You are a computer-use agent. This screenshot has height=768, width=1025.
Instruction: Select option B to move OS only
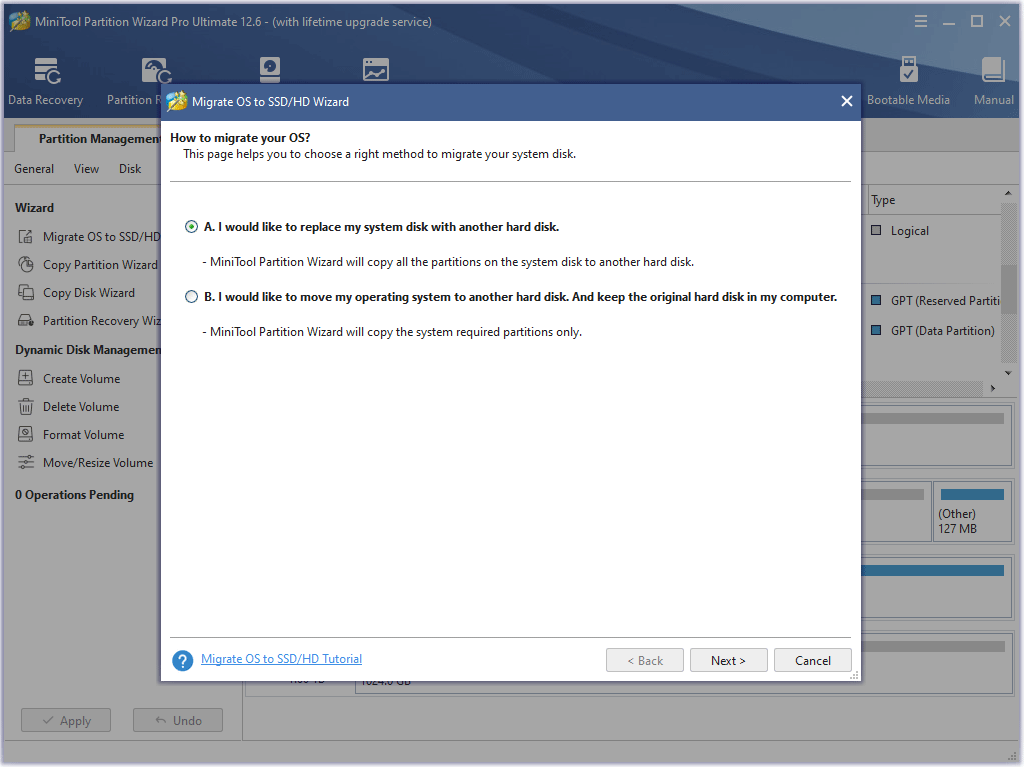click(191, 296)
